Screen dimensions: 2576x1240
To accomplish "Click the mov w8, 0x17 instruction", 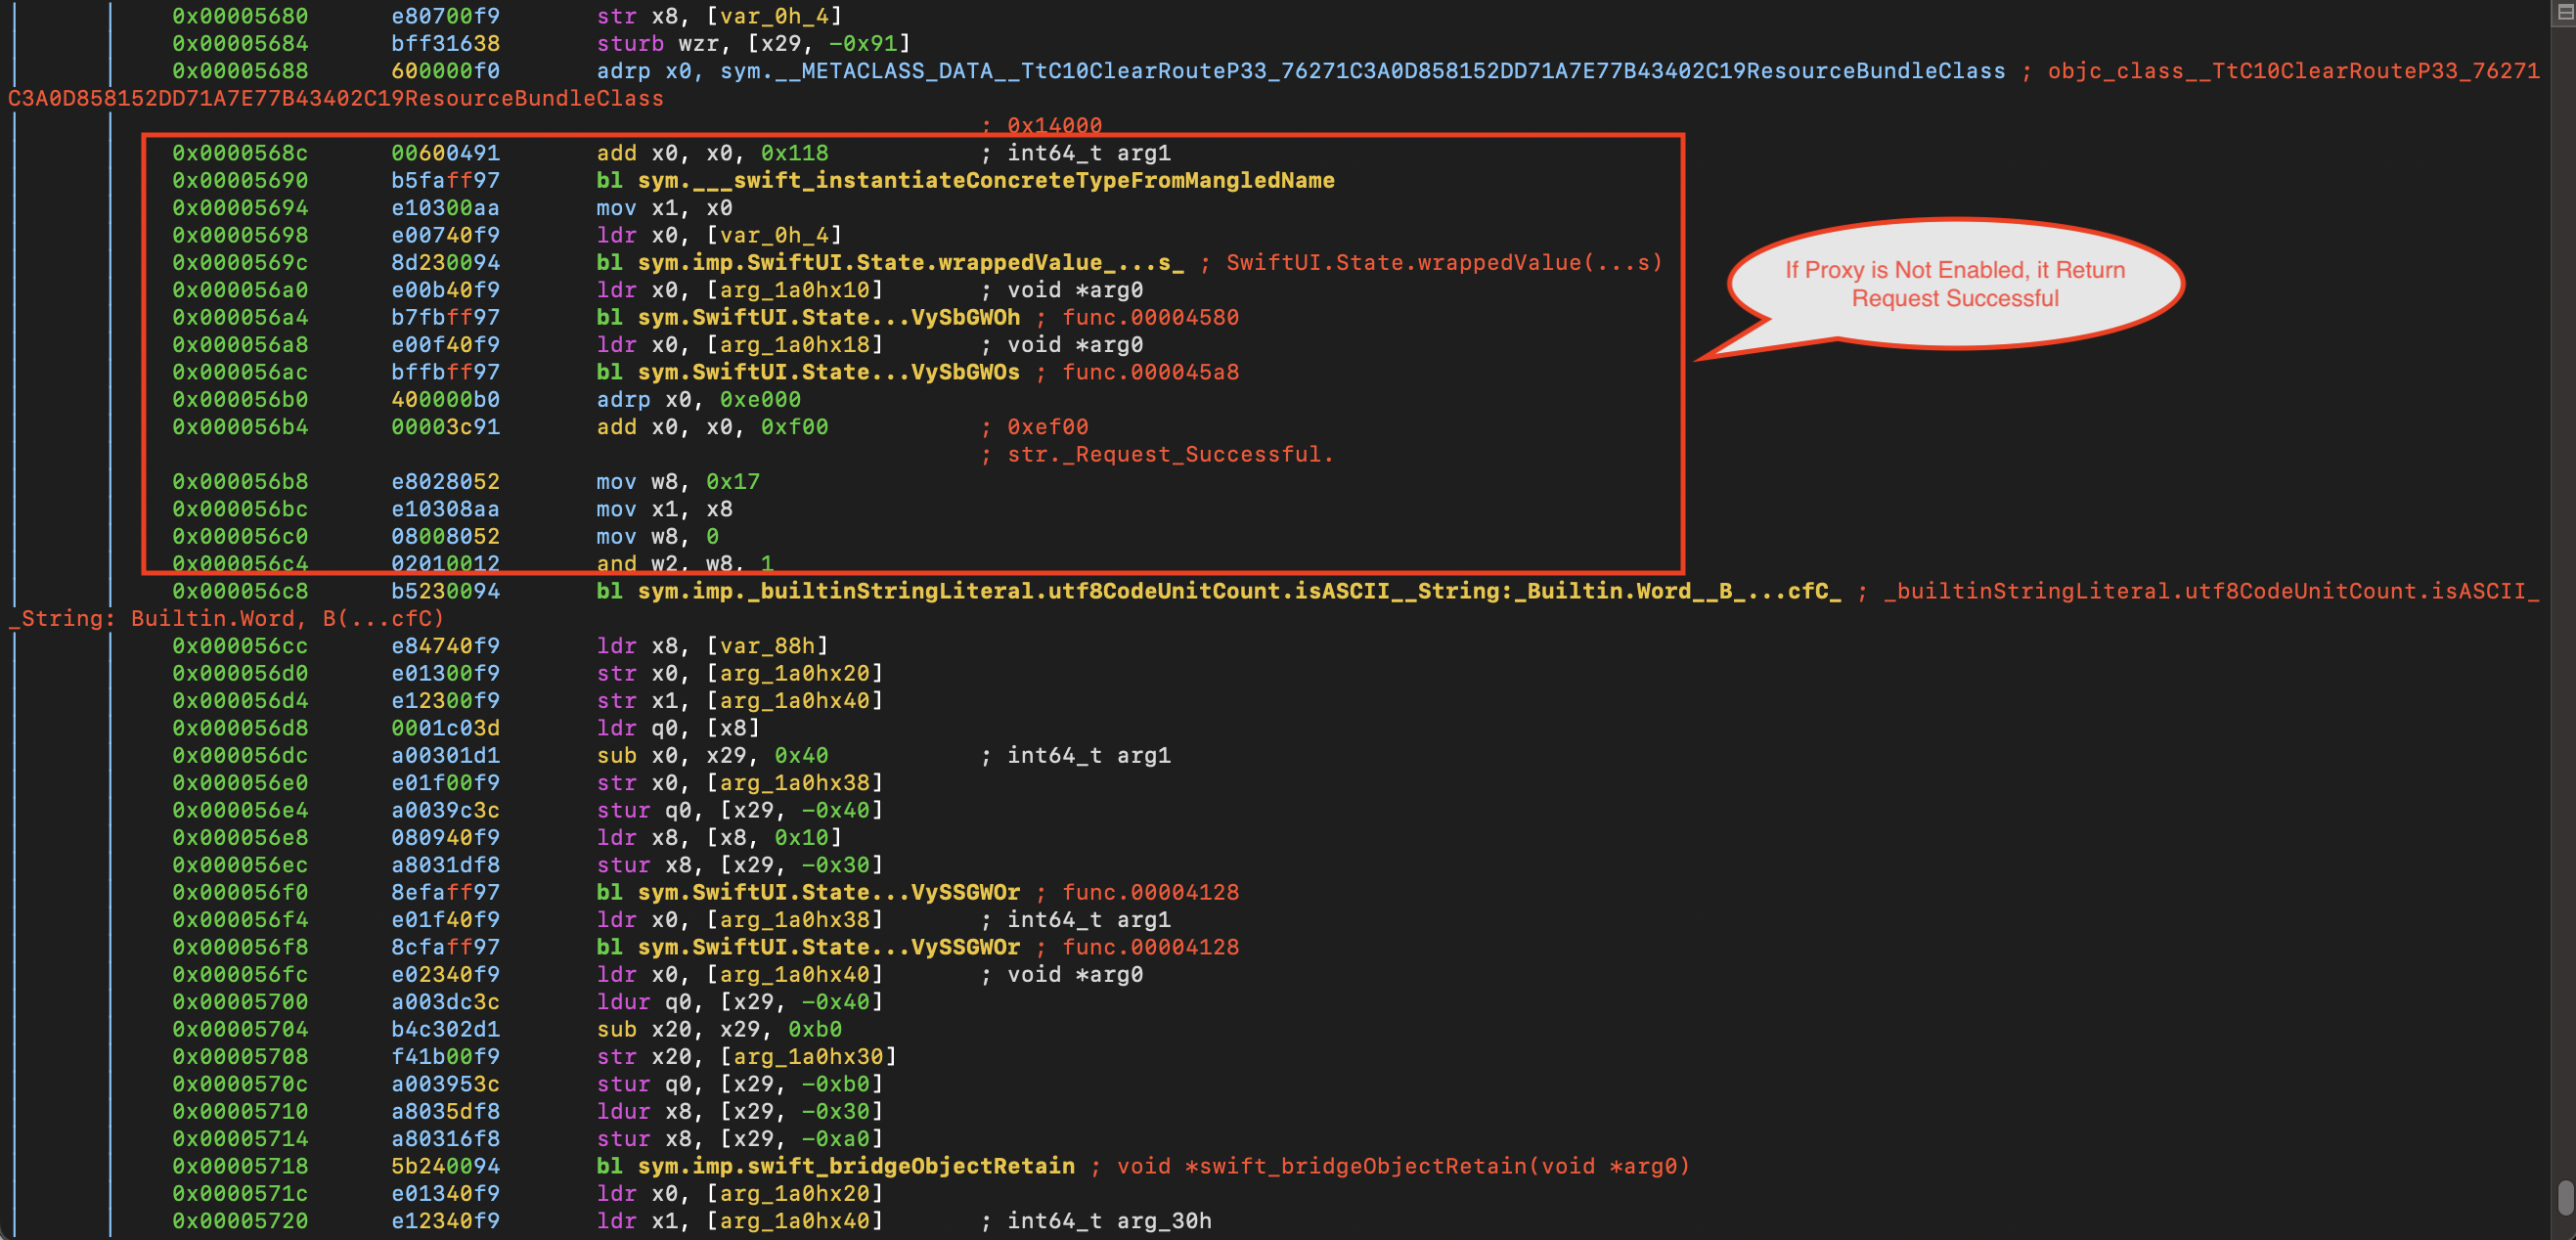I will (678, 482).
